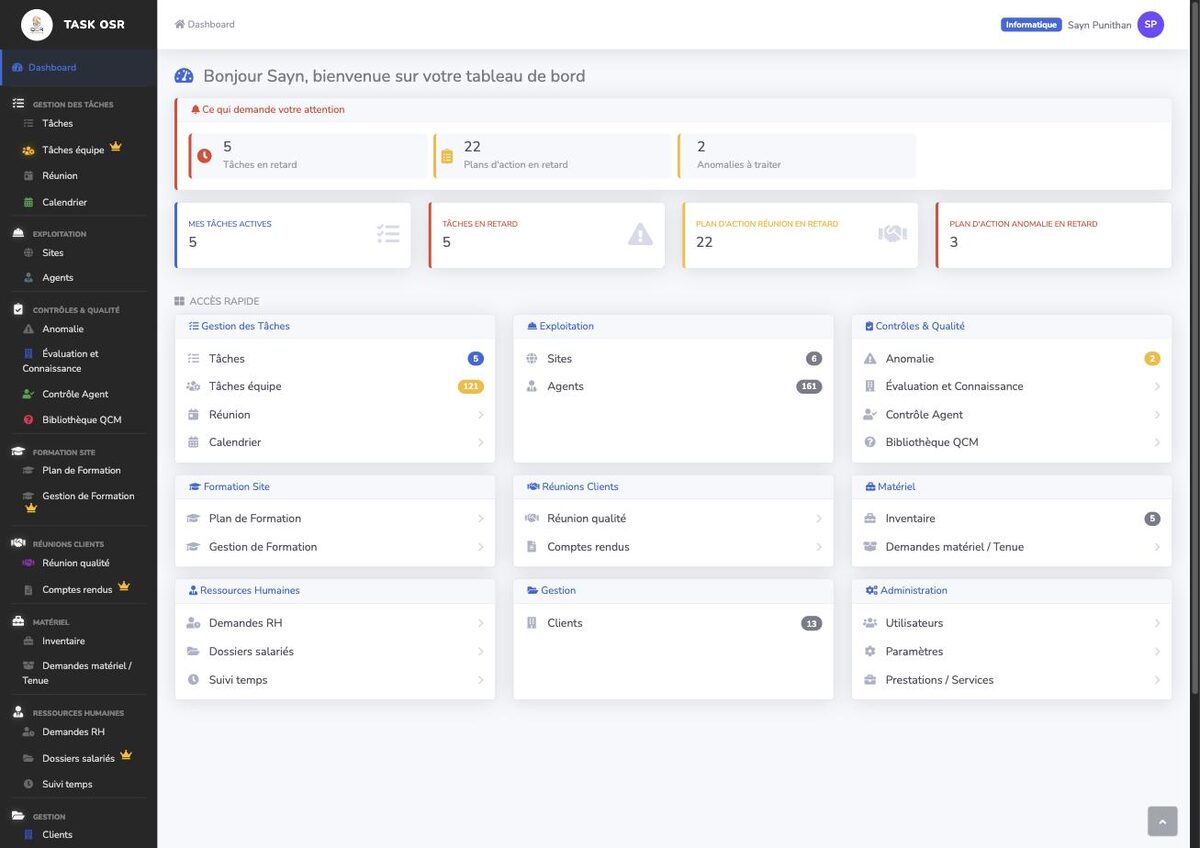1200x848 pixels.
Task: Click the warning triangle icon in the Tâches en retard card
Action: click(x=640, y=234)
